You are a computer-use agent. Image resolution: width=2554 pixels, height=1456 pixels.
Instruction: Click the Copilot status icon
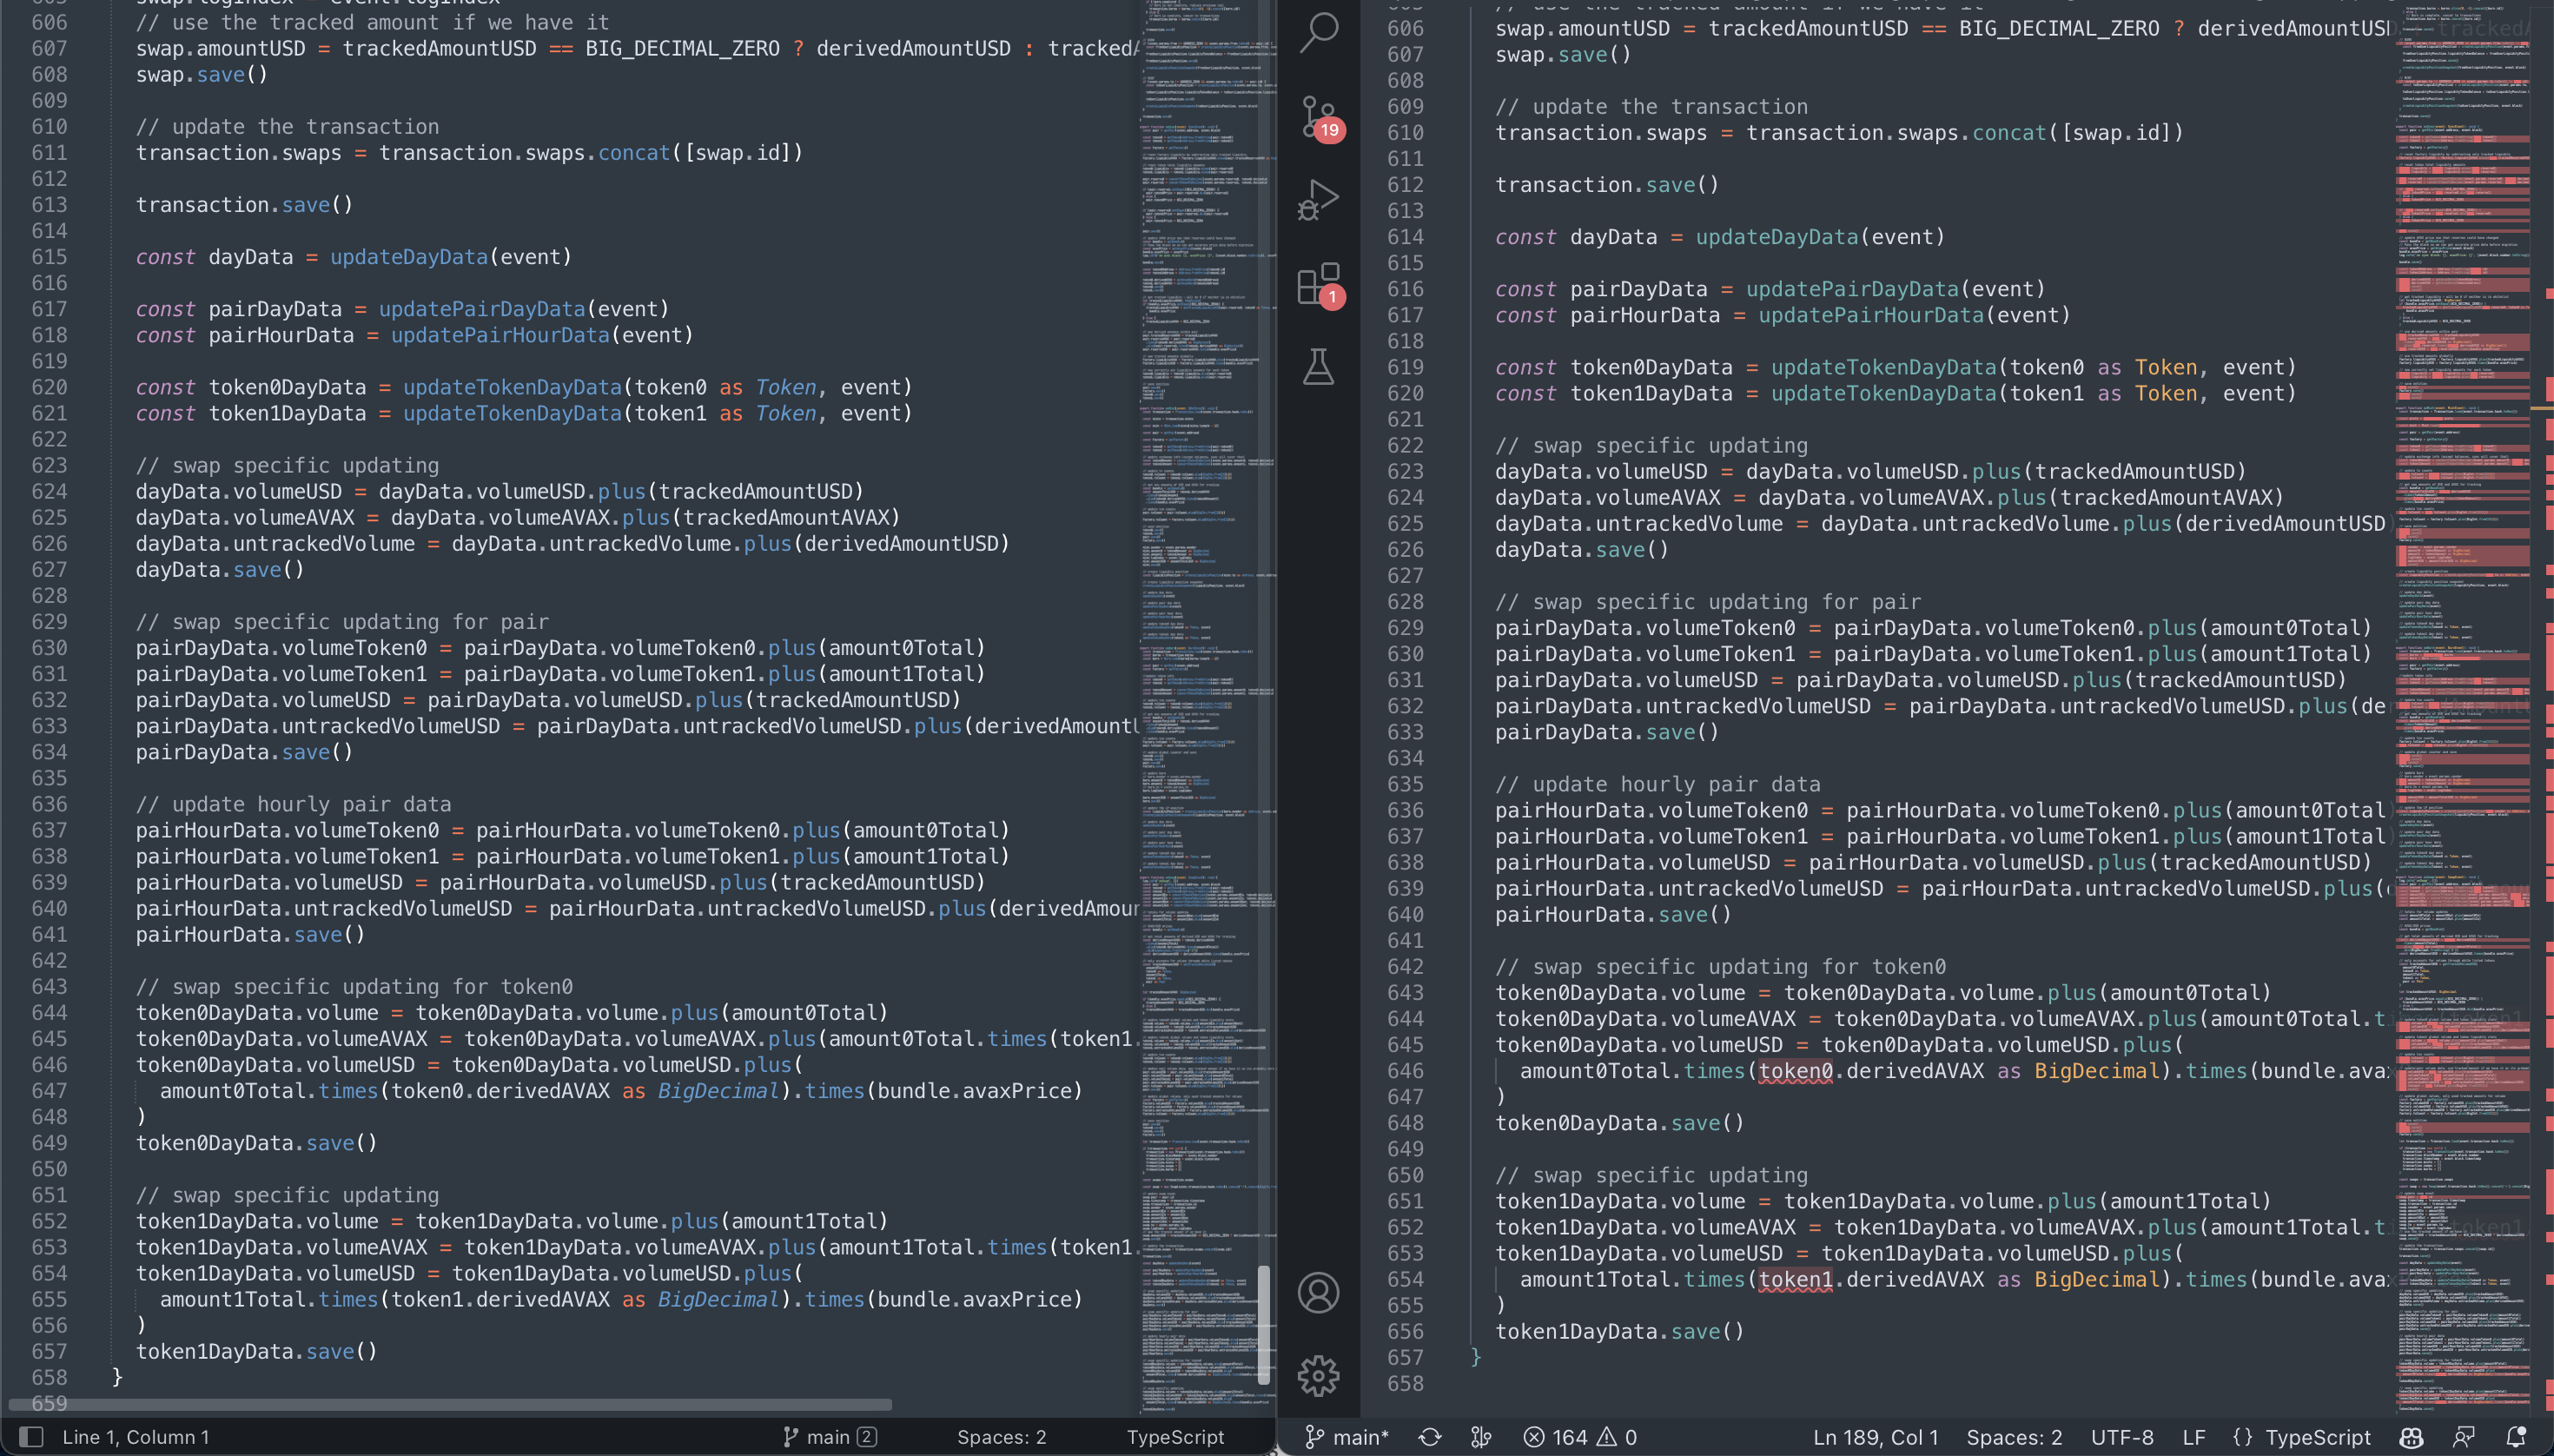click(x=2411, y=1437)
